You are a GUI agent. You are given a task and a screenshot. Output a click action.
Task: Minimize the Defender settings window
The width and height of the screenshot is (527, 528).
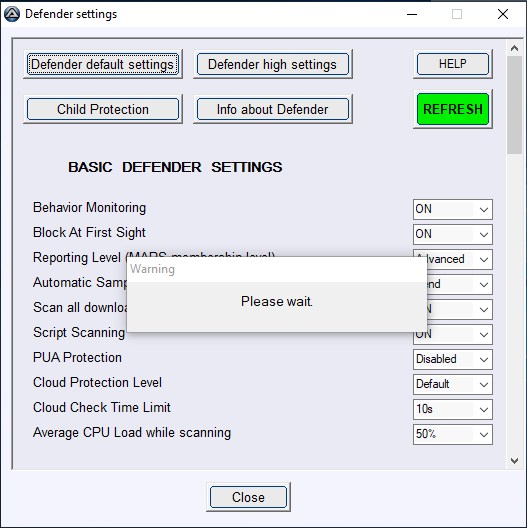412,14
